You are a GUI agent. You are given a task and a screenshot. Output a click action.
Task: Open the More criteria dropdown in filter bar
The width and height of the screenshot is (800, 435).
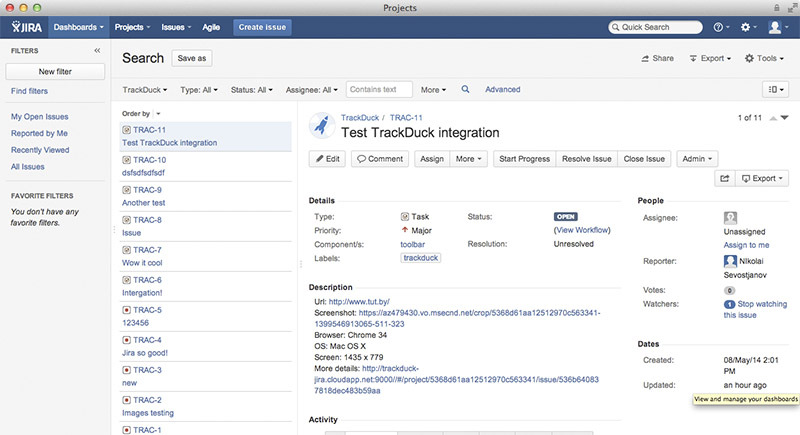click(x=433, y=89)
